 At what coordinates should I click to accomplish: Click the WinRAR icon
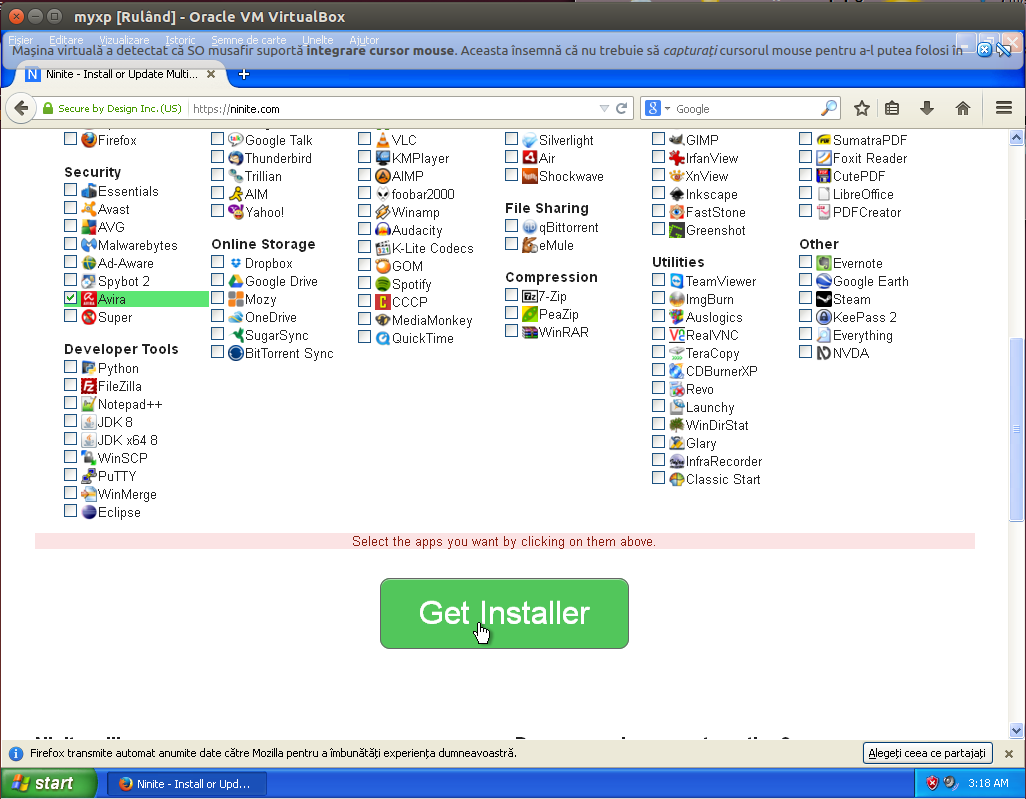529,332
